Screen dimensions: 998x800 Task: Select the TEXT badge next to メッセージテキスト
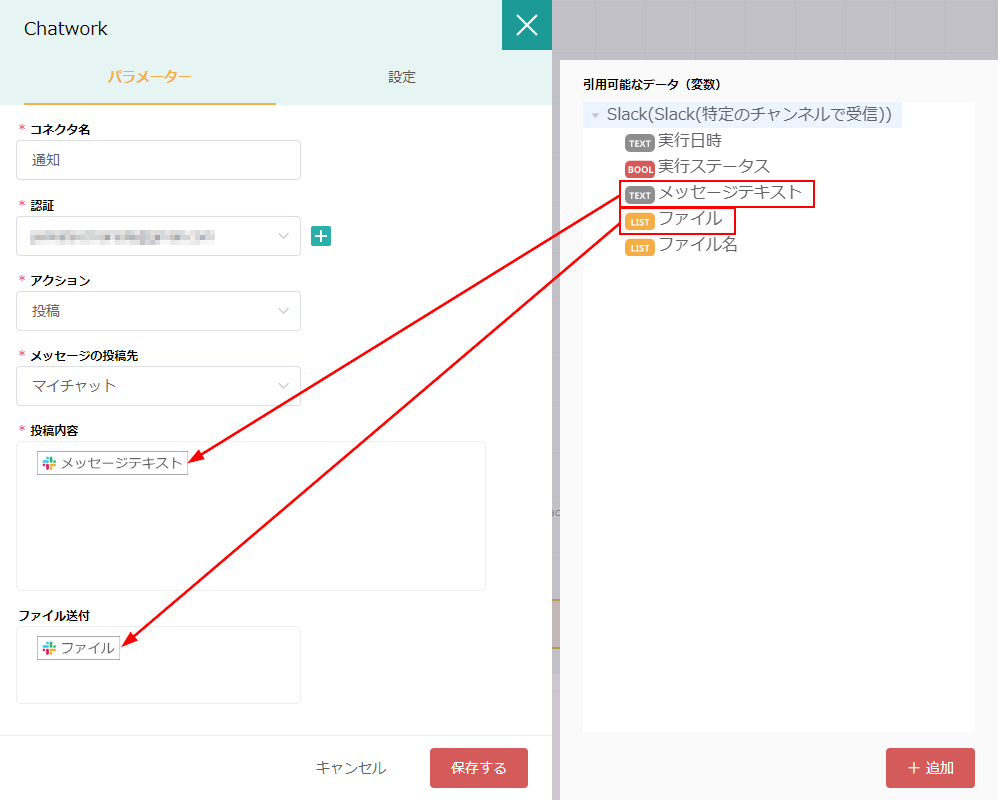click(640, 195)
